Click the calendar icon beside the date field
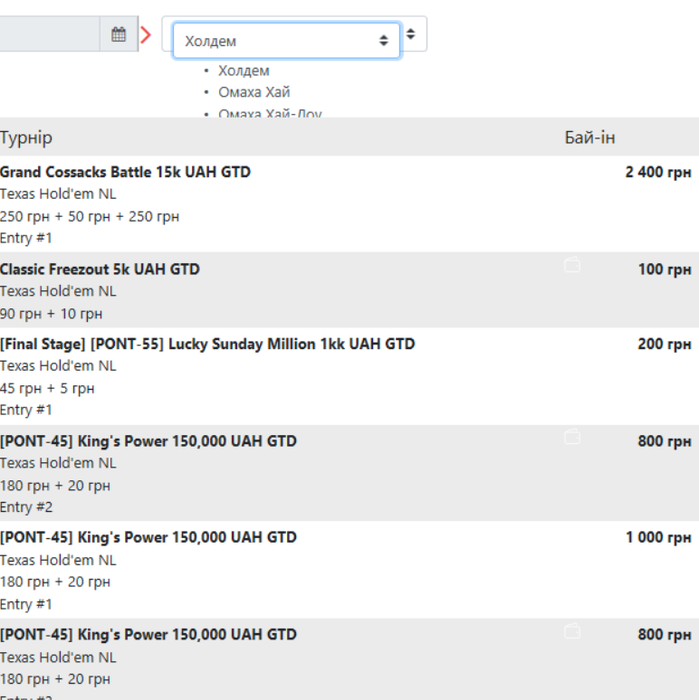Screen dimensions: 699x700 coord(118,35)
